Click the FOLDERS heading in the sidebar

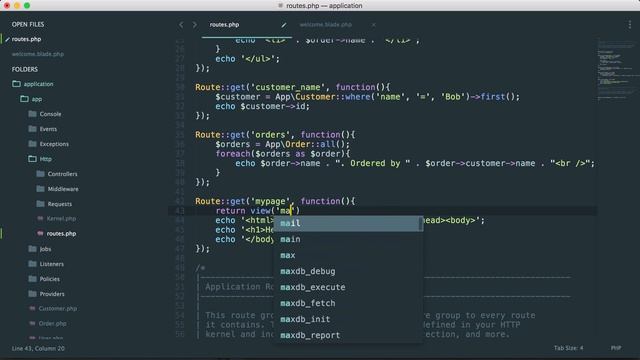[24, 69]
